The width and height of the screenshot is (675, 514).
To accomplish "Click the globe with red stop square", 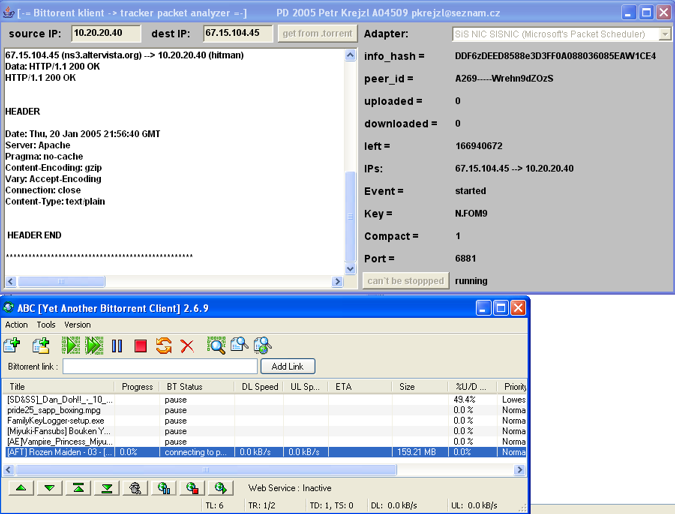I will (x=192, y=488).
